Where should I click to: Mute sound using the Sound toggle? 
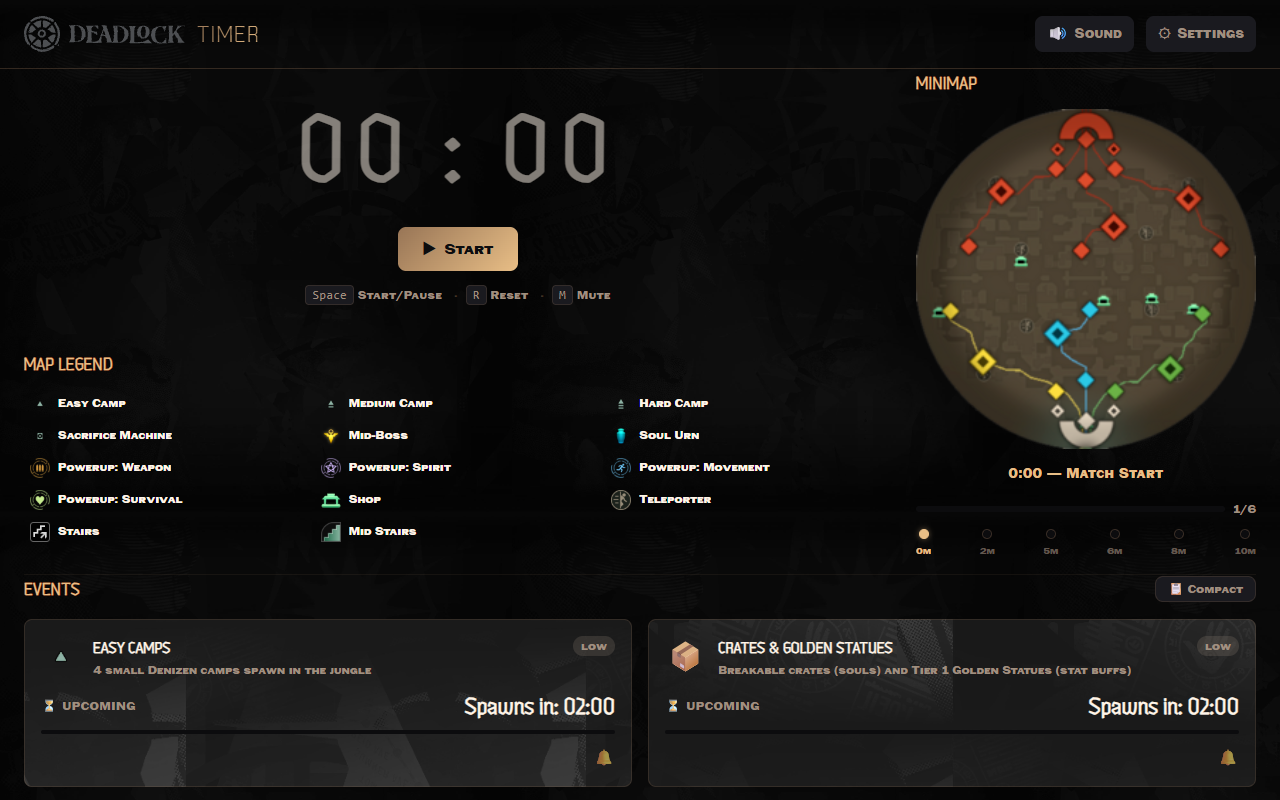click(1084, 33)
